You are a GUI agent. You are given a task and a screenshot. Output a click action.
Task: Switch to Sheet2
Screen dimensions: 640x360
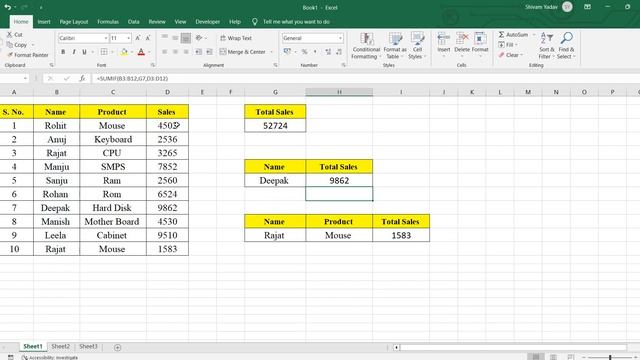60,346
